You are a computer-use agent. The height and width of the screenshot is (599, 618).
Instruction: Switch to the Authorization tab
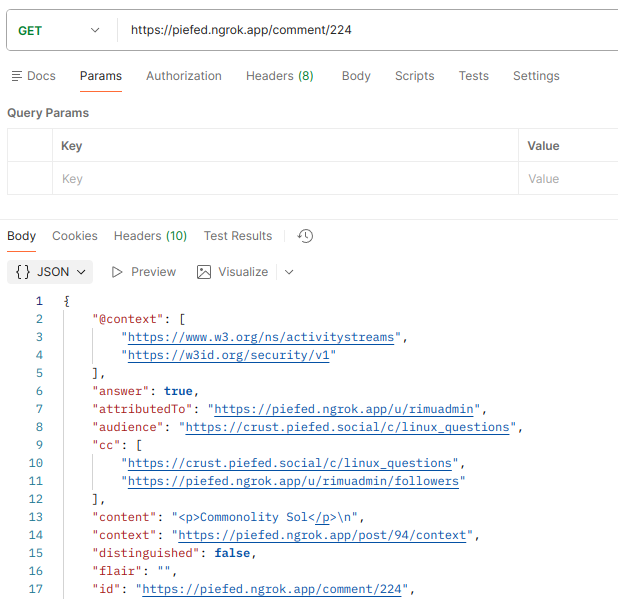click(184, 76)
